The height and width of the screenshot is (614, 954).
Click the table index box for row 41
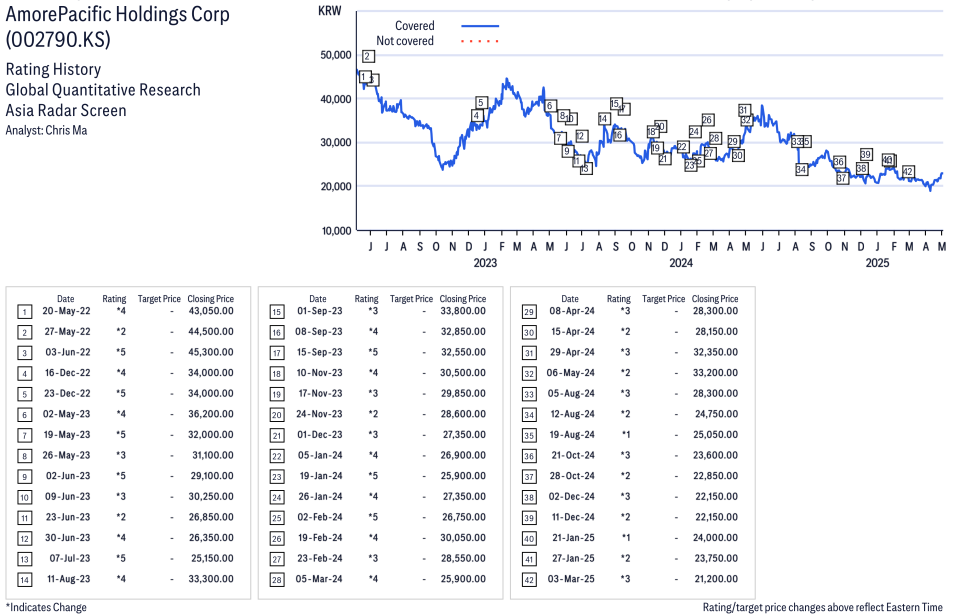[x=529, y=559]
